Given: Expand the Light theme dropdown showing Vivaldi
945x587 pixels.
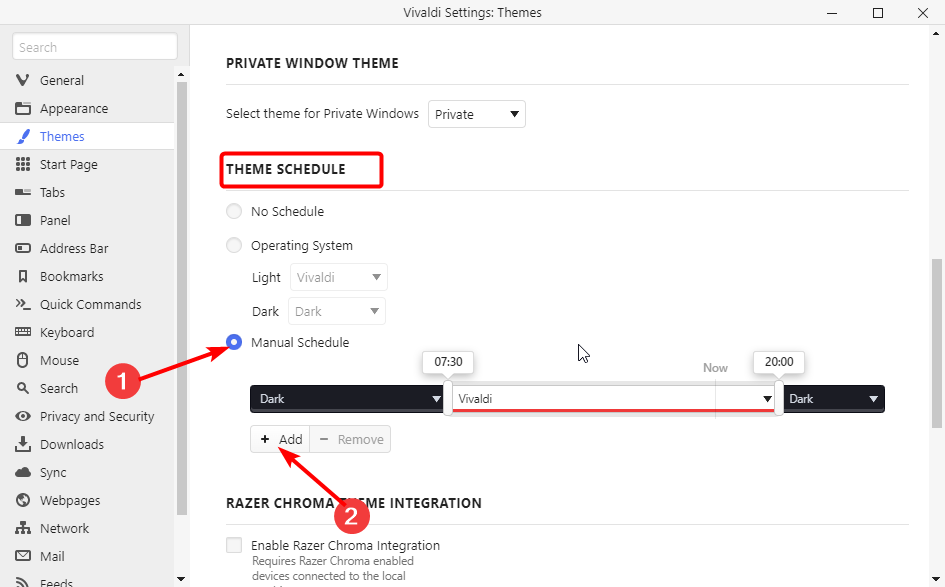Looking at the screenshot, I should click(x=339, y=277).
